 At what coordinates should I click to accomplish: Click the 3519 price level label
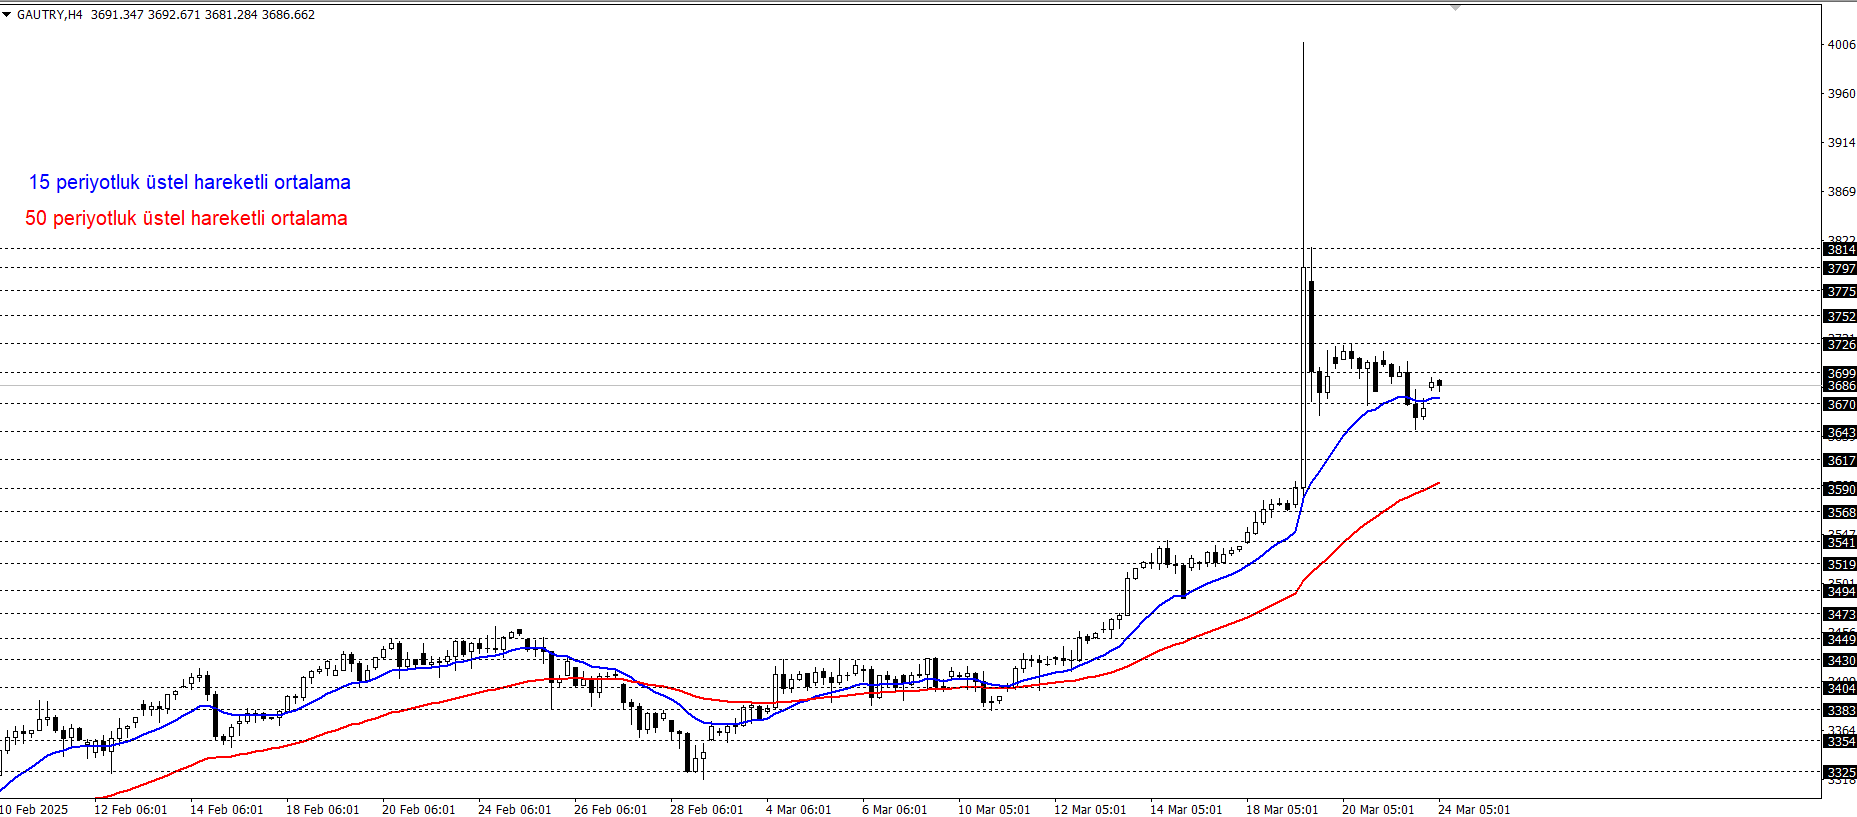coord(1841,564)
